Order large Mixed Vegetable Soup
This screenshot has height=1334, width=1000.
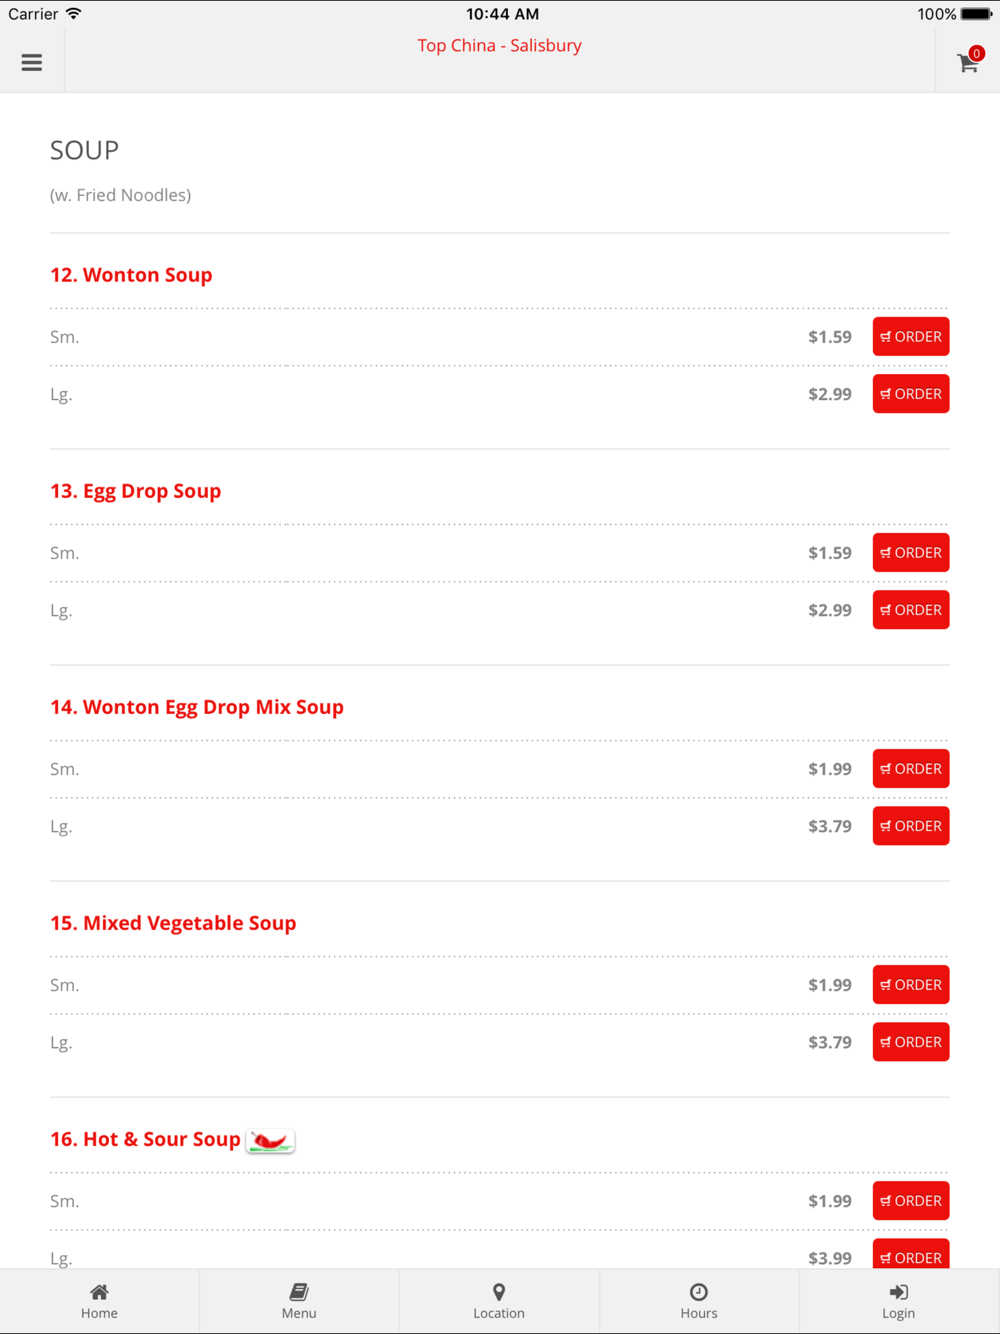[x=911, y=1042]
